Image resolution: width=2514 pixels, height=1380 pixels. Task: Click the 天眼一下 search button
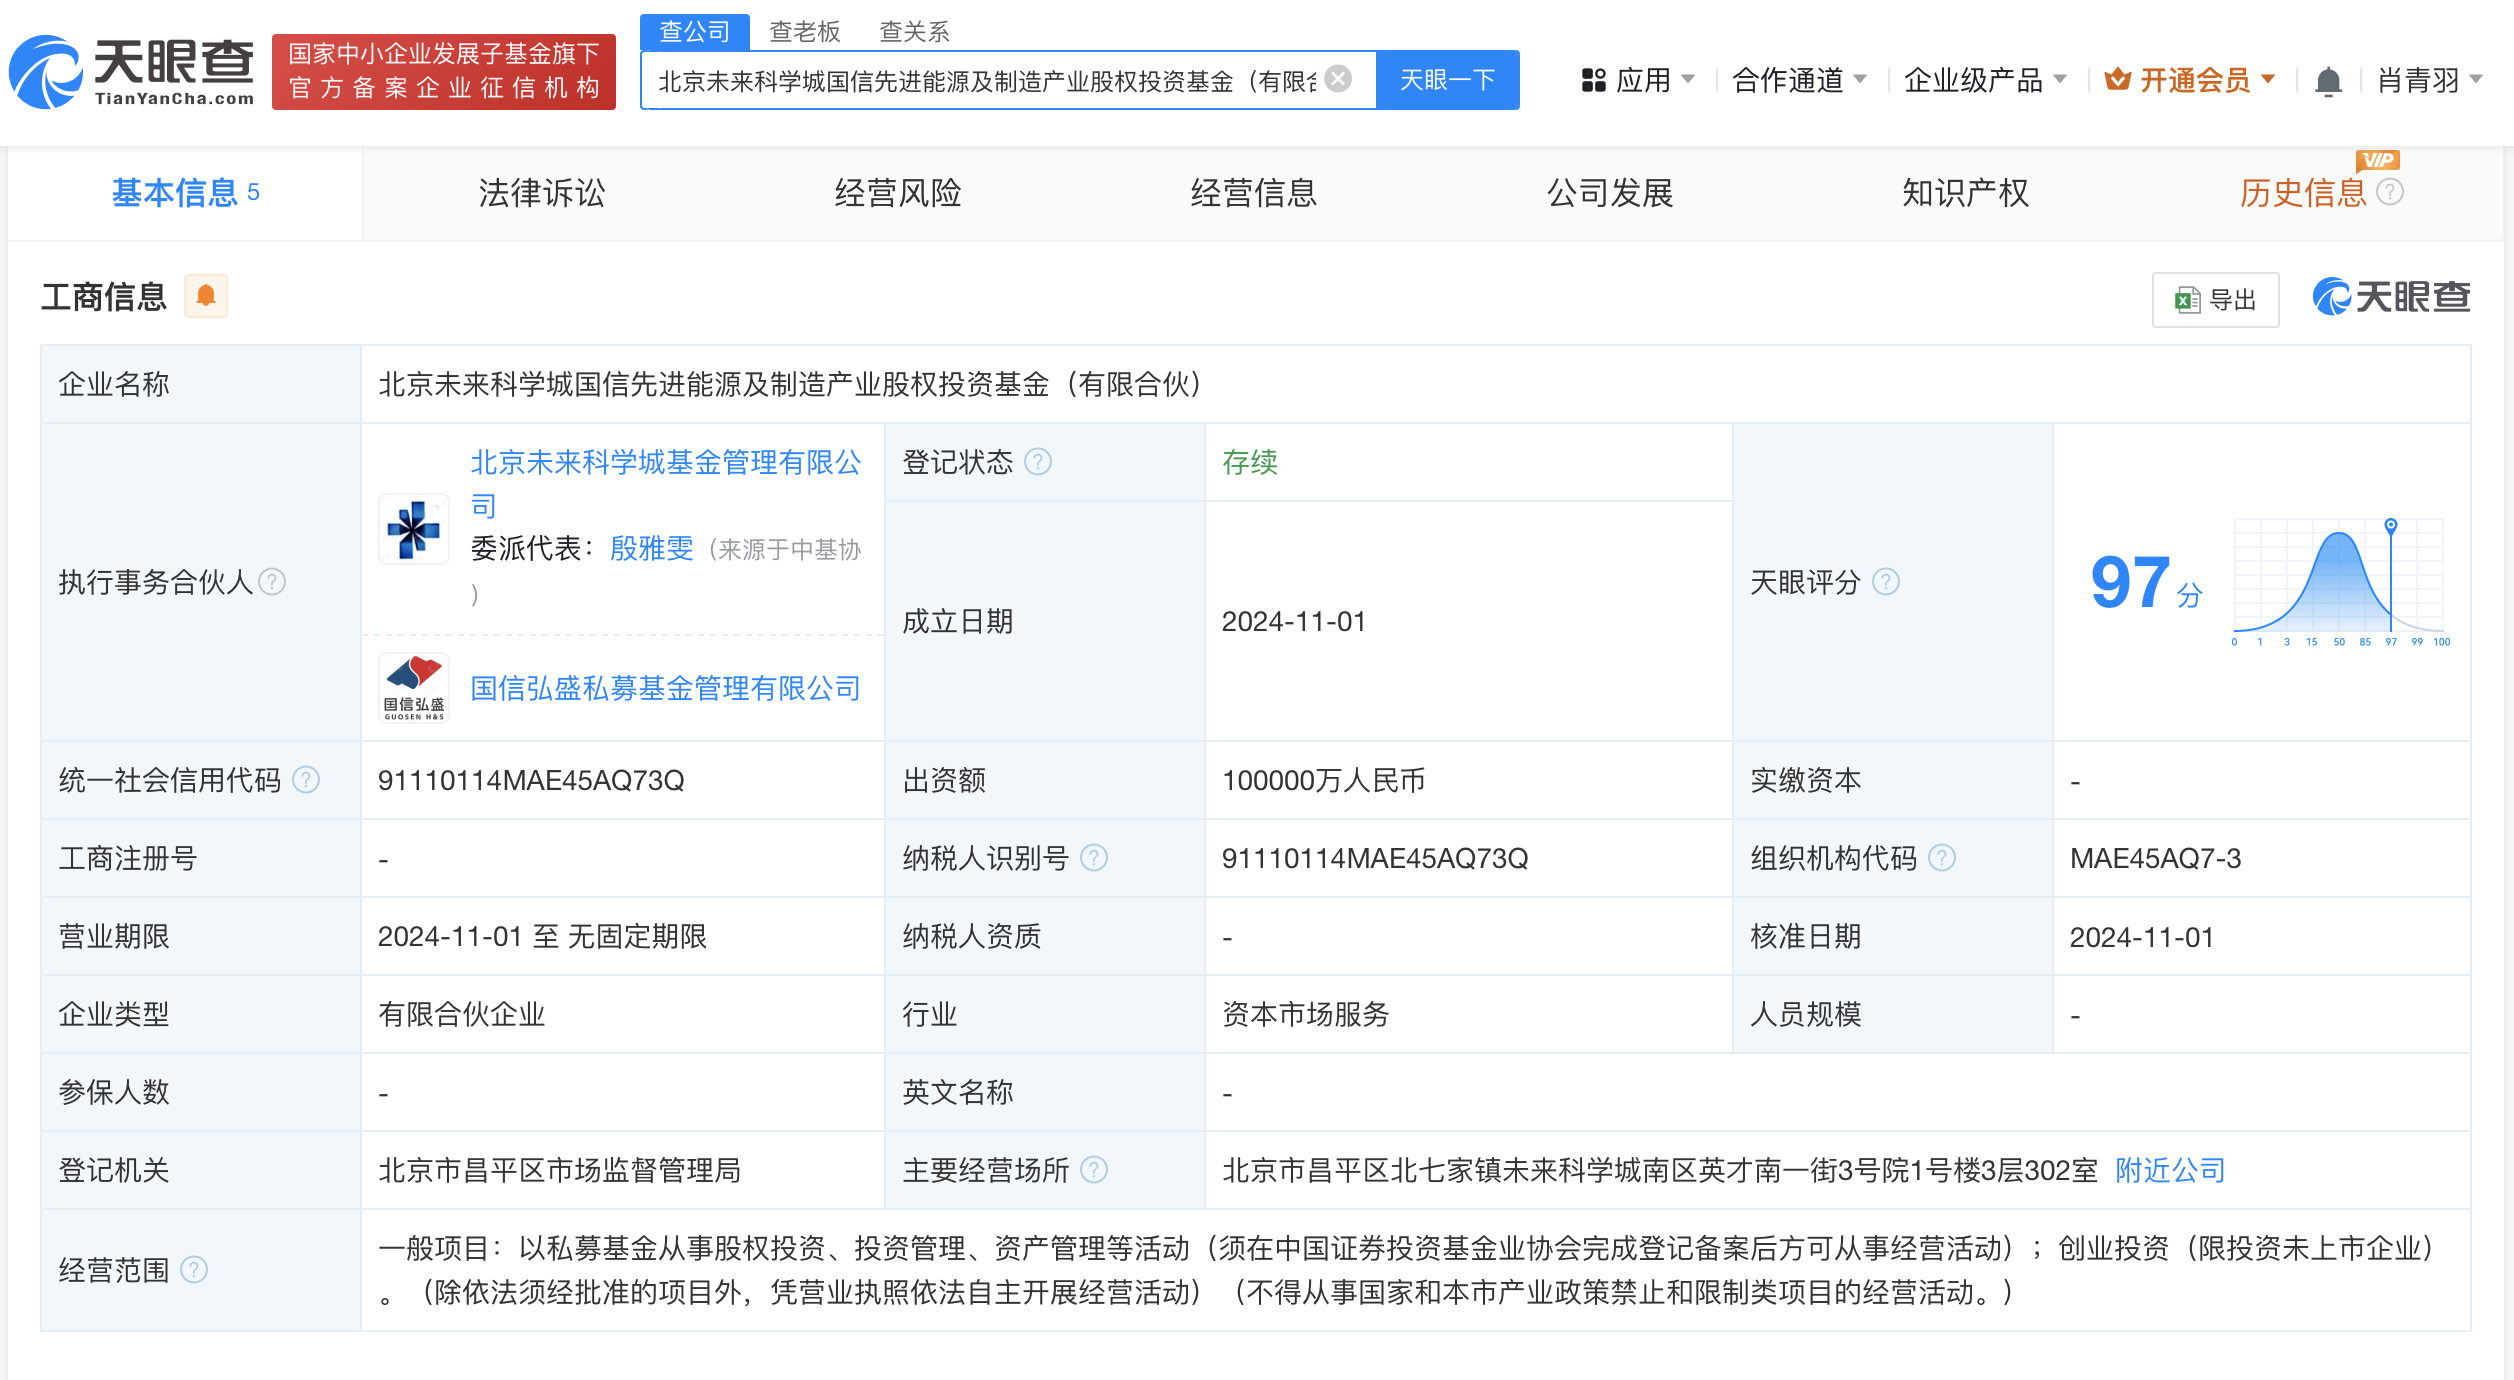[1447, 80]
